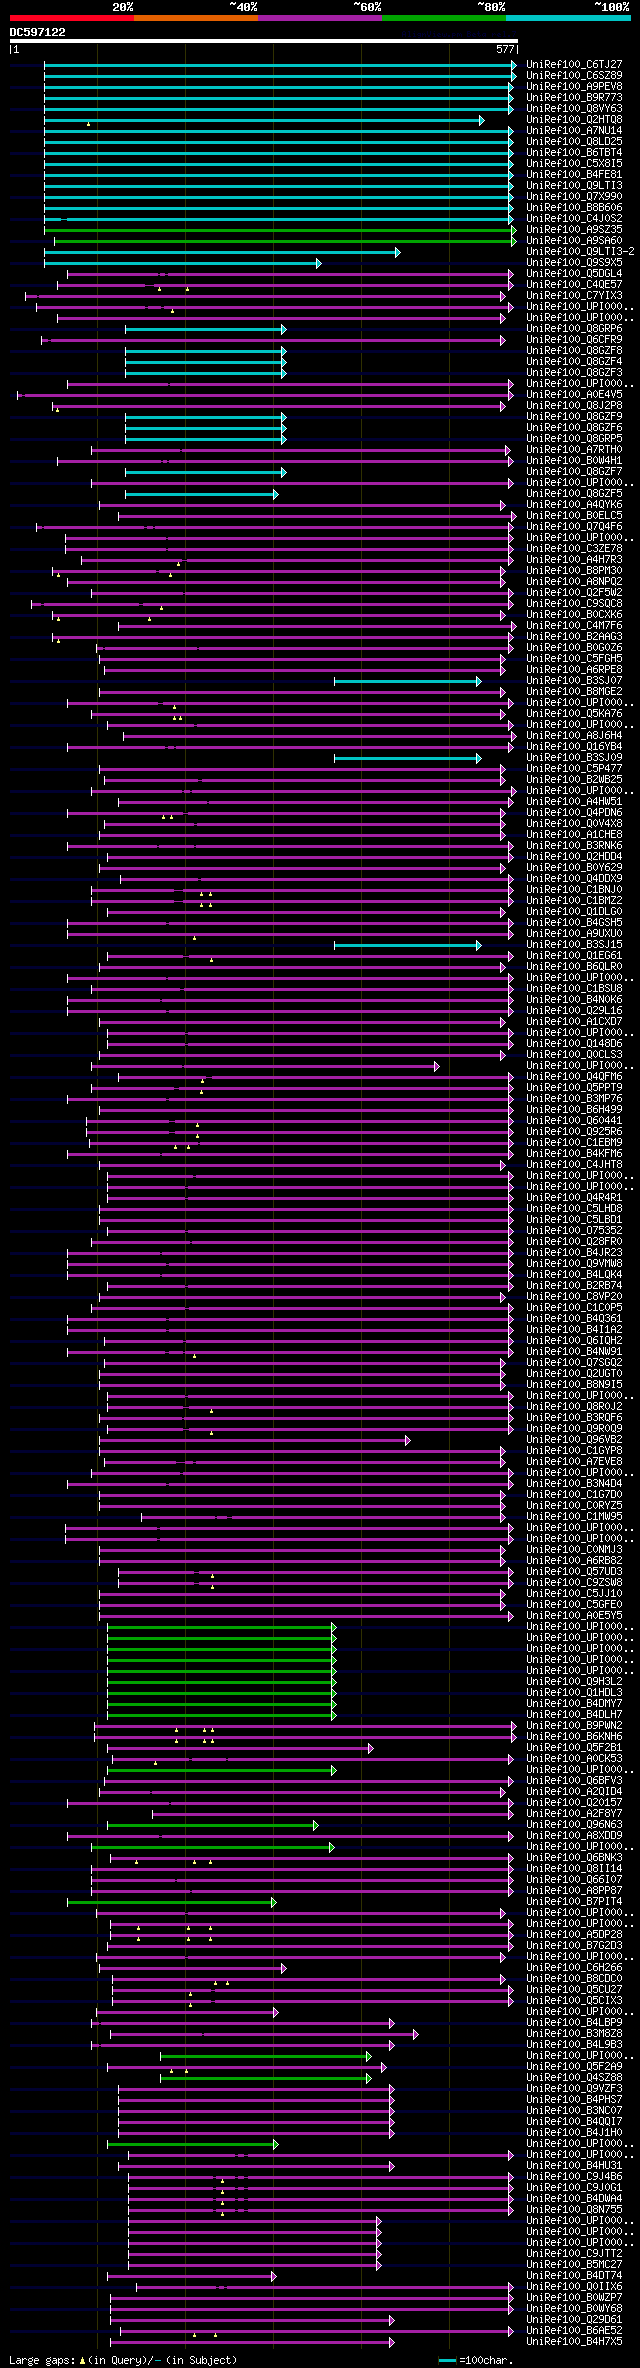
Task: Open hit UniRef100_Q8VY63
Action: [574, 108]
